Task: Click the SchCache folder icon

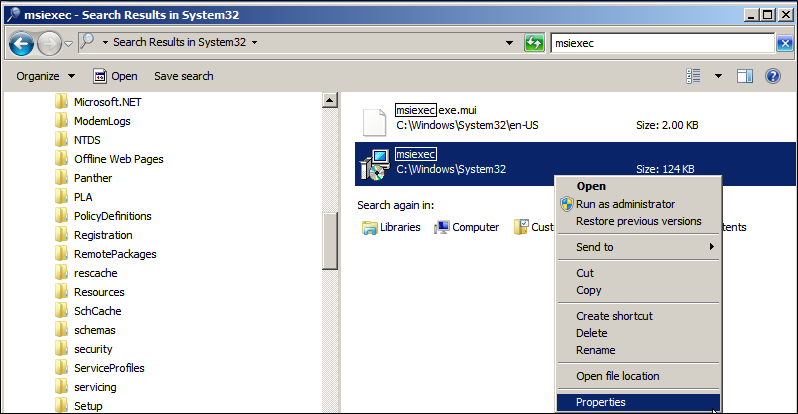Action: [61, 311]
